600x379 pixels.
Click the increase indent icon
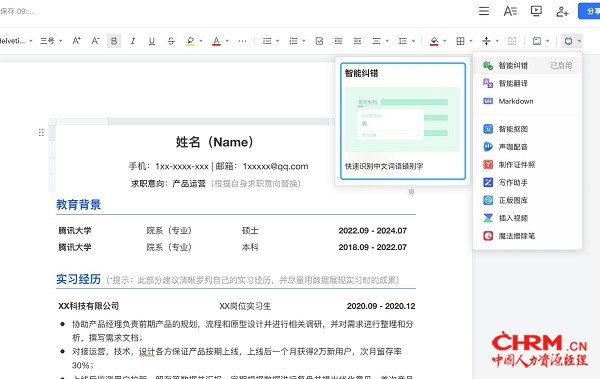[x=357, y=41]
